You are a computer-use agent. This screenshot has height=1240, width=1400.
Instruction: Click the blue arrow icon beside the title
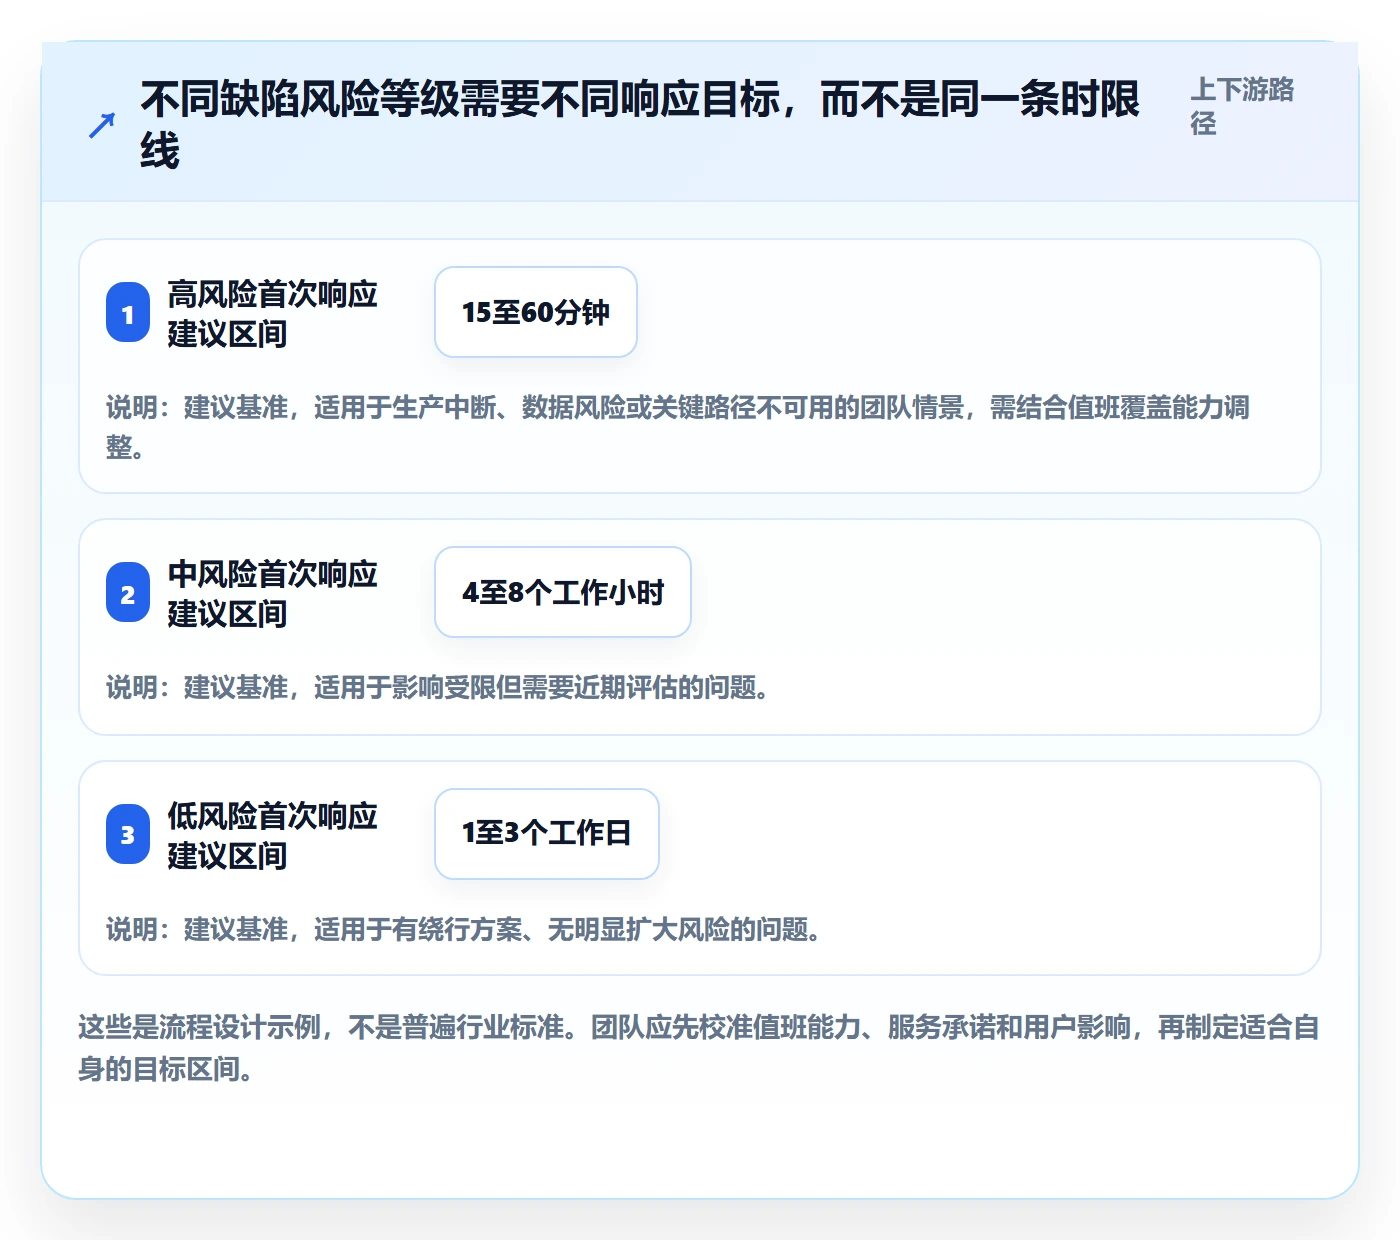click(102, 126)
